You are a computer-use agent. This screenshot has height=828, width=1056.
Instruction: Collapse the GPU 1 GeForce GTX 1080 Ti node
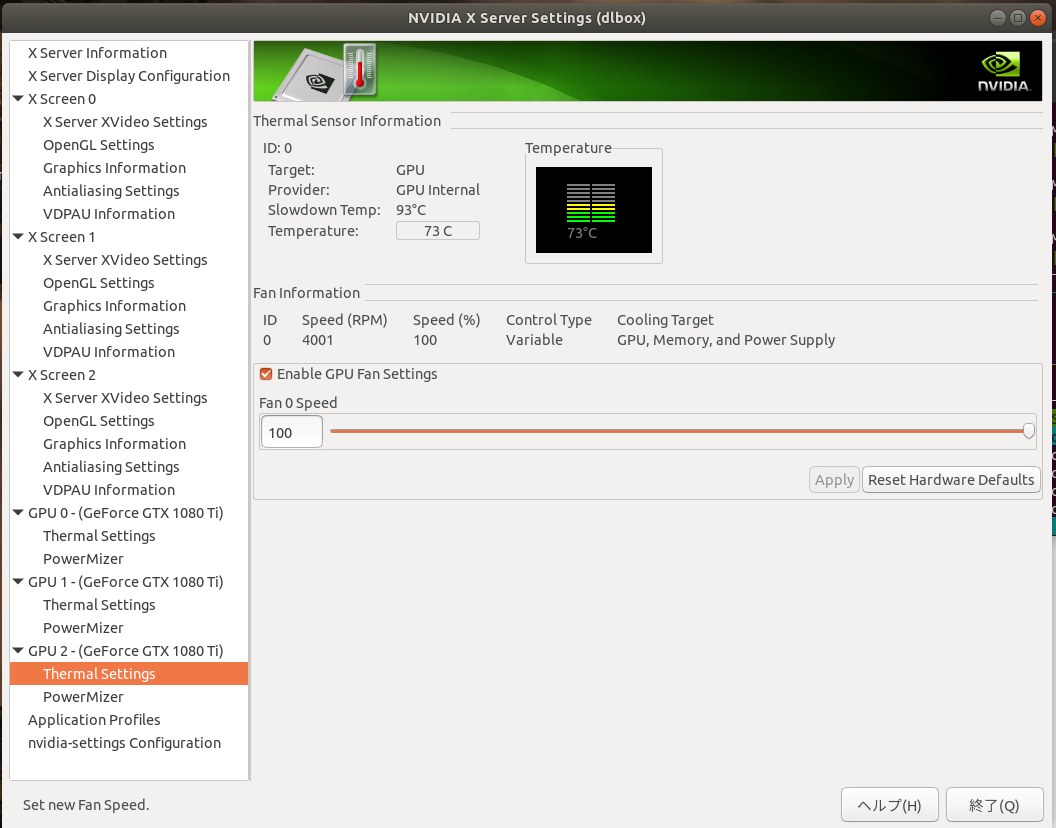pyautogui.click(x=18, y=581)
